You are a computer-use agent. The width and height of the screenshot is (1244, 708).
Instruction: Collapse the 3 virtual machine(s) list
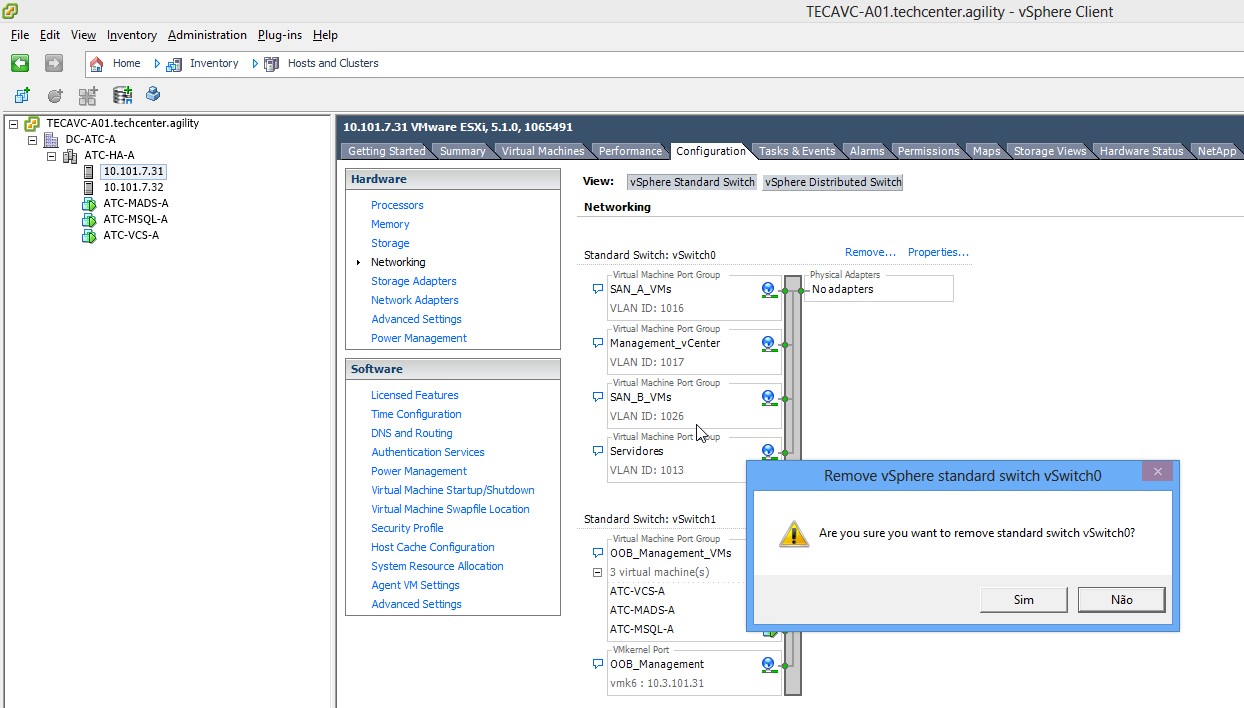click(x=598, y=573)
